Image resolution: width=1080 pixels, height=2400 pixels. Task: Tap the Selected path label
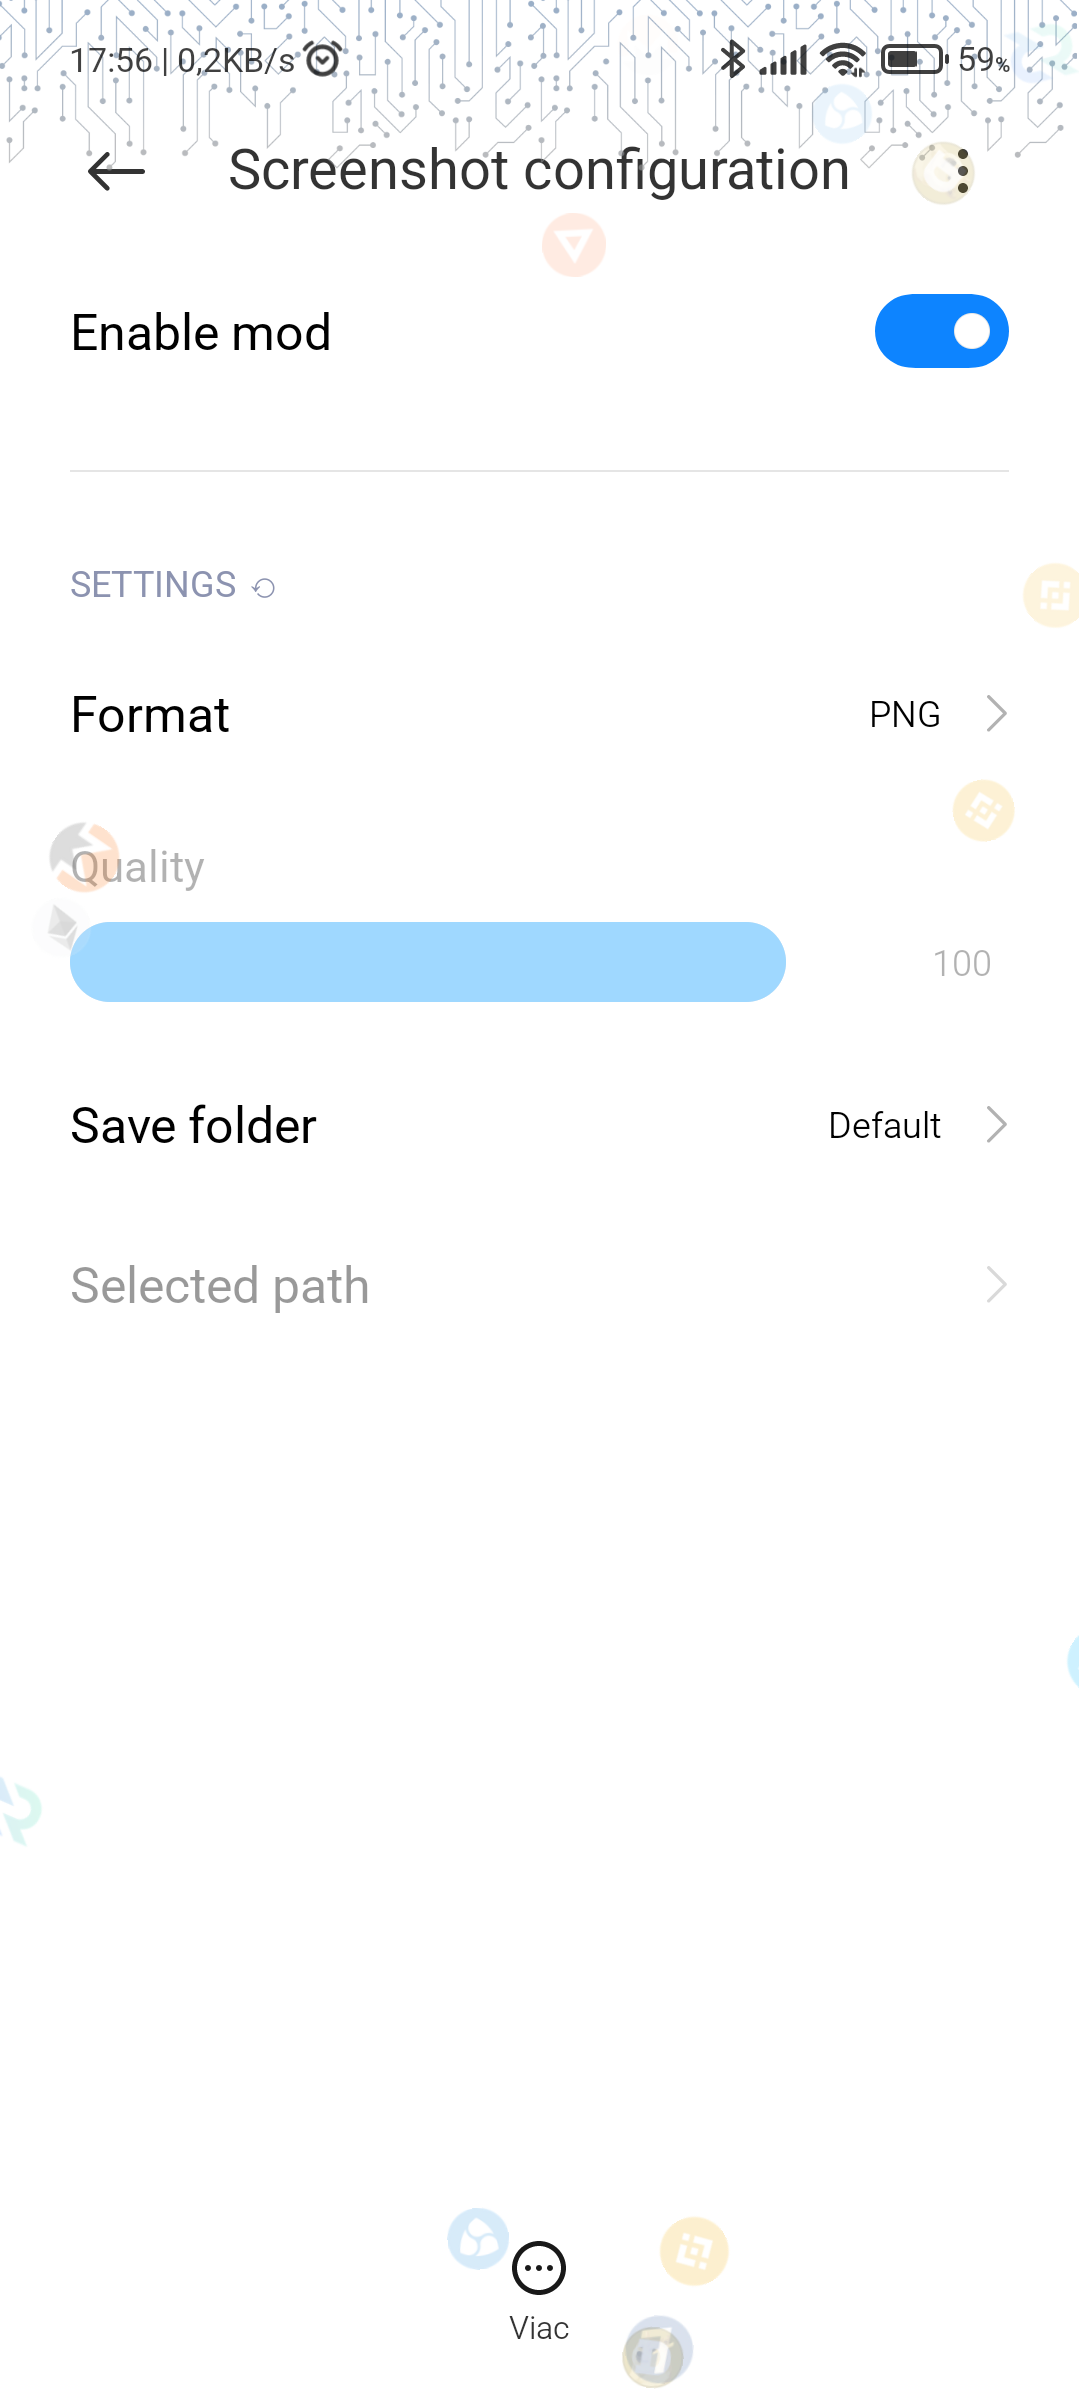(220, 1286)
